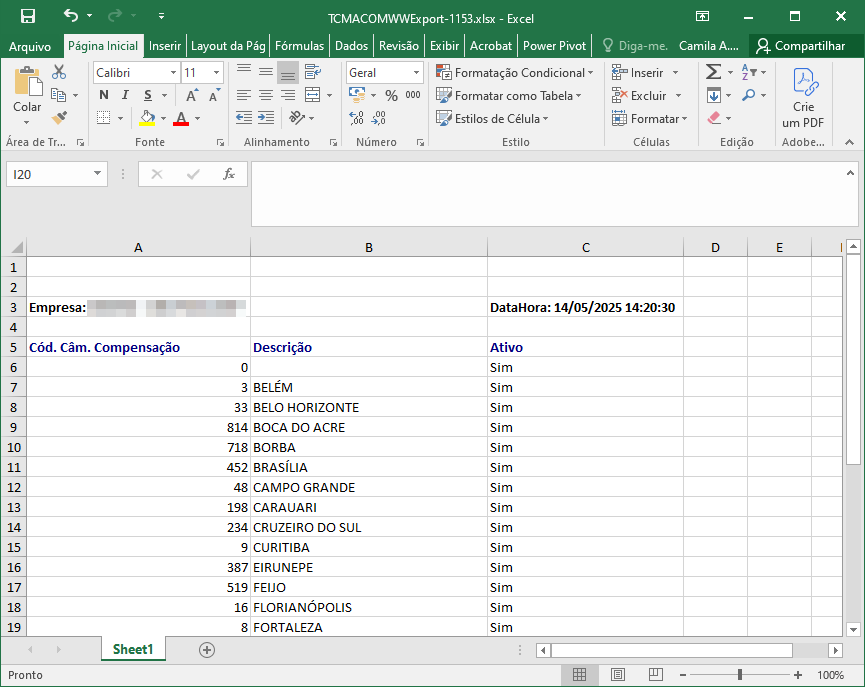Screen dimensions: 865x687
Task: Switch to the Fórmulas tab
Action: click(300, 46)
